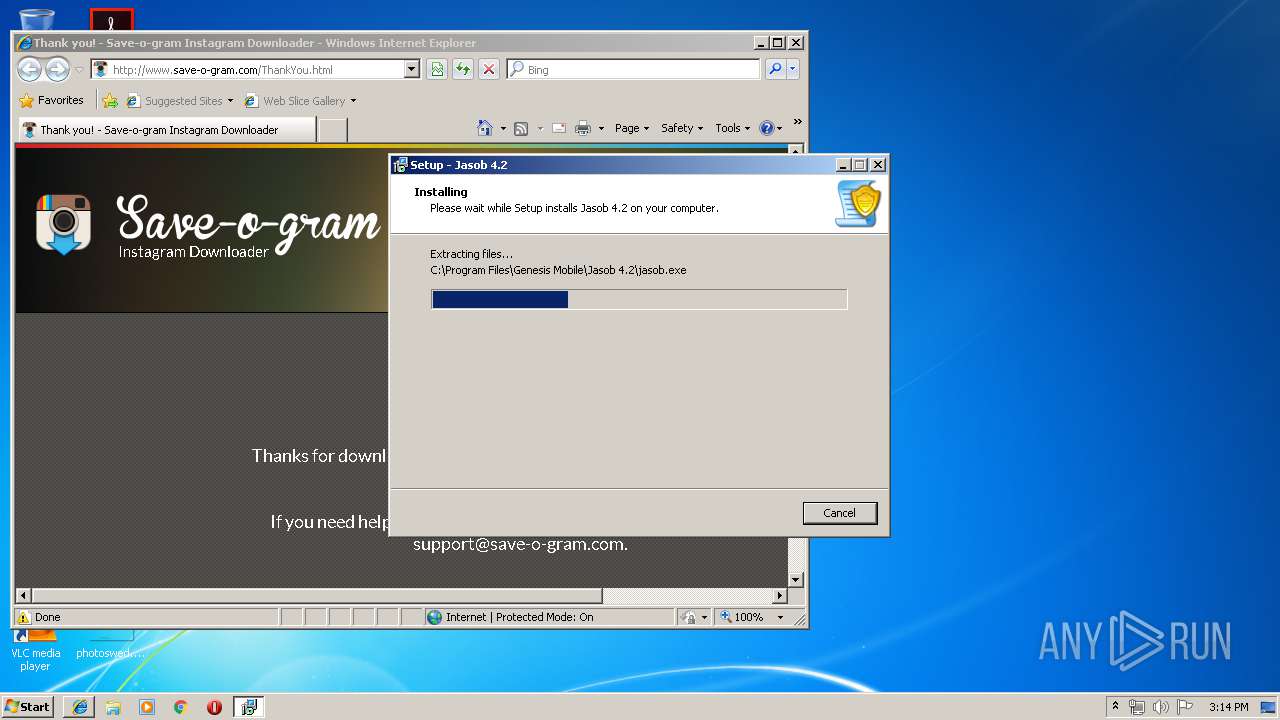Click the Help question mark icon
Image resolution: width=1280 pixels, height=720 pixels.
pyautogui.click(x=767, y=128)
